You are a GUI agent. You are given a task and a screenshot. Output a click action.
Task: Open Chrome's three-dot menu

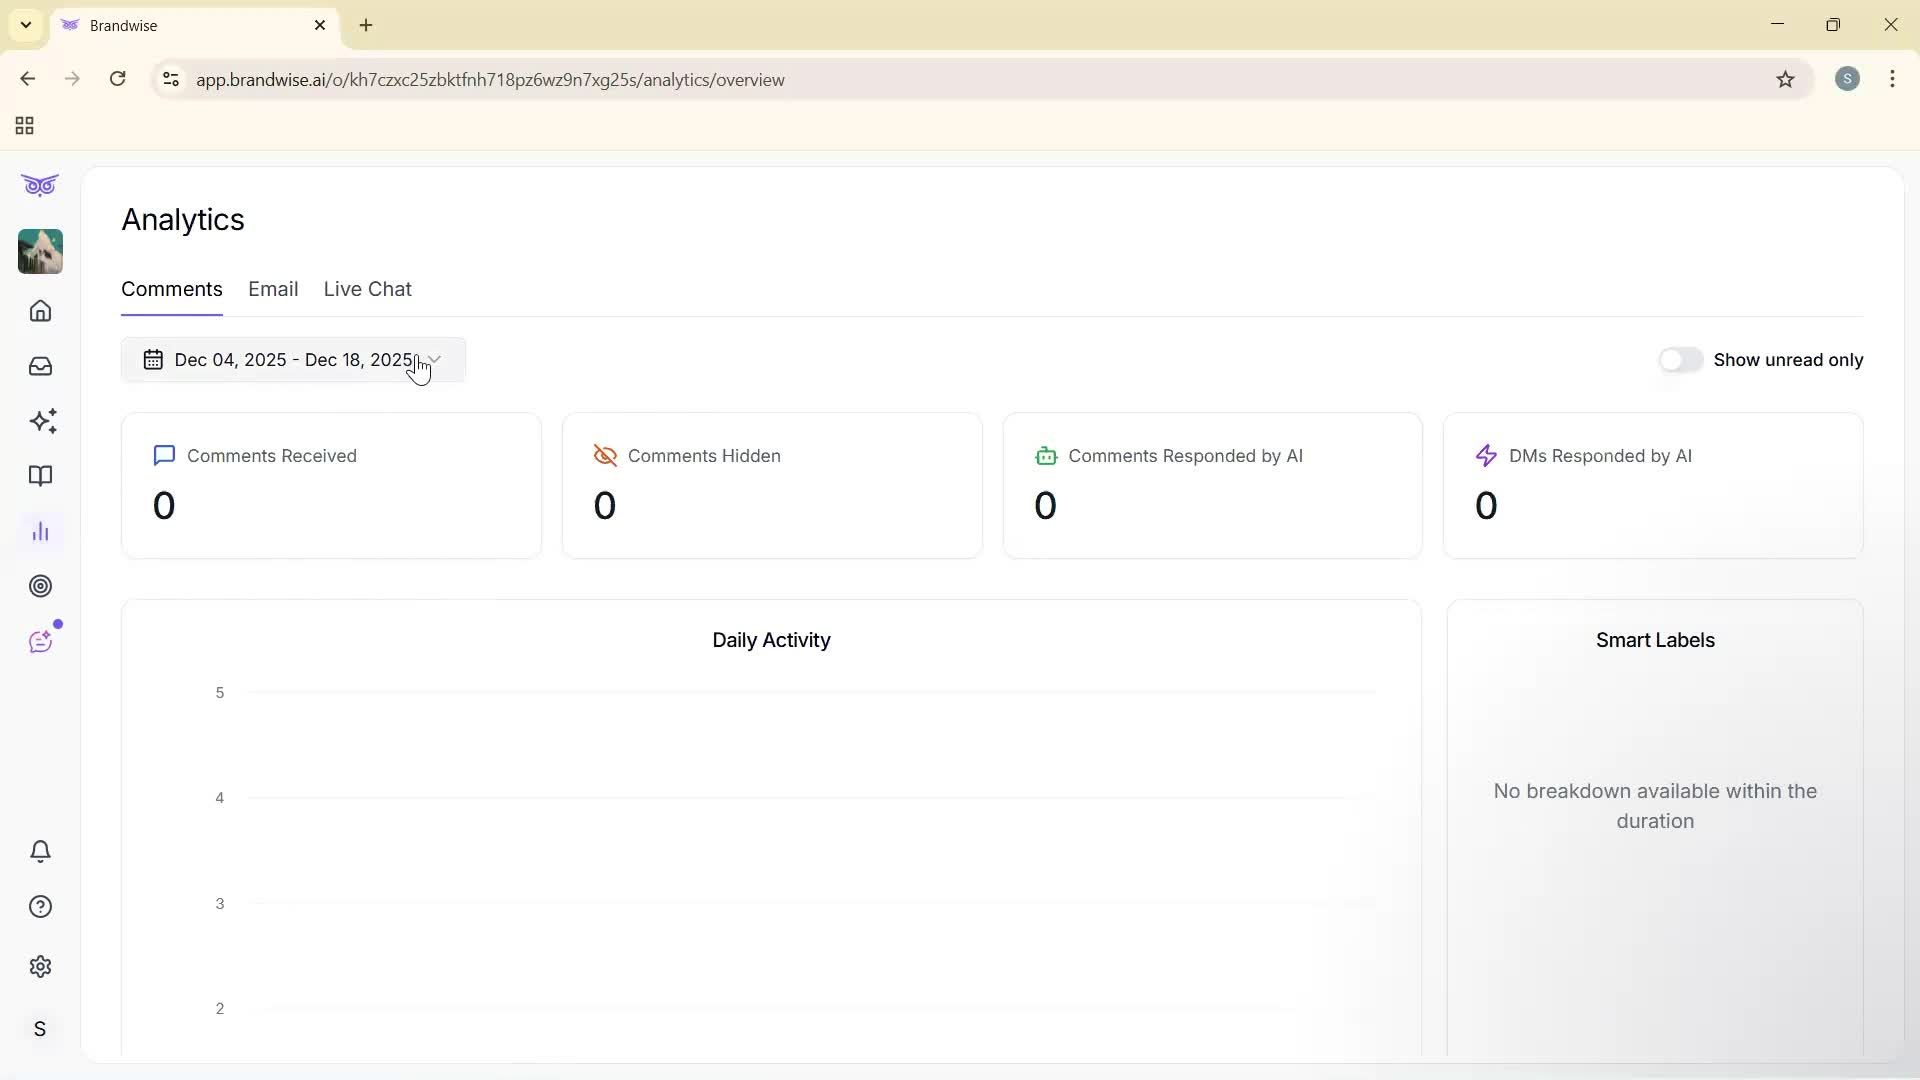click(1892, 79)
